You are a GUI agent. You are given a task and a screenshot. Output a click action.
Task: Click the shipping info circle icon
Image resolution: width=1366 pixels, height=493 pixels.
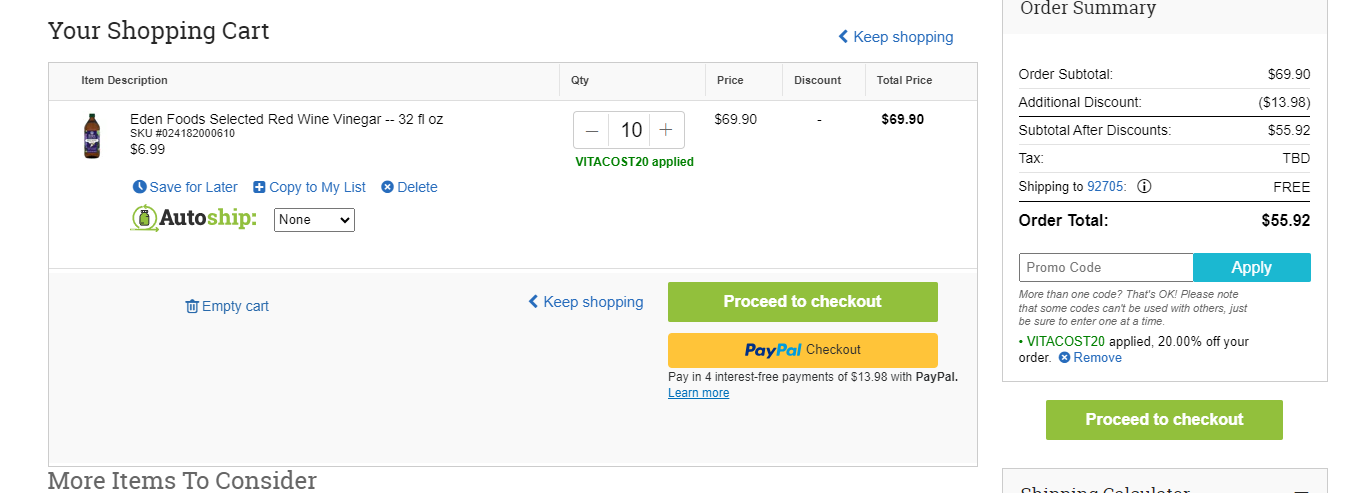1144,186
